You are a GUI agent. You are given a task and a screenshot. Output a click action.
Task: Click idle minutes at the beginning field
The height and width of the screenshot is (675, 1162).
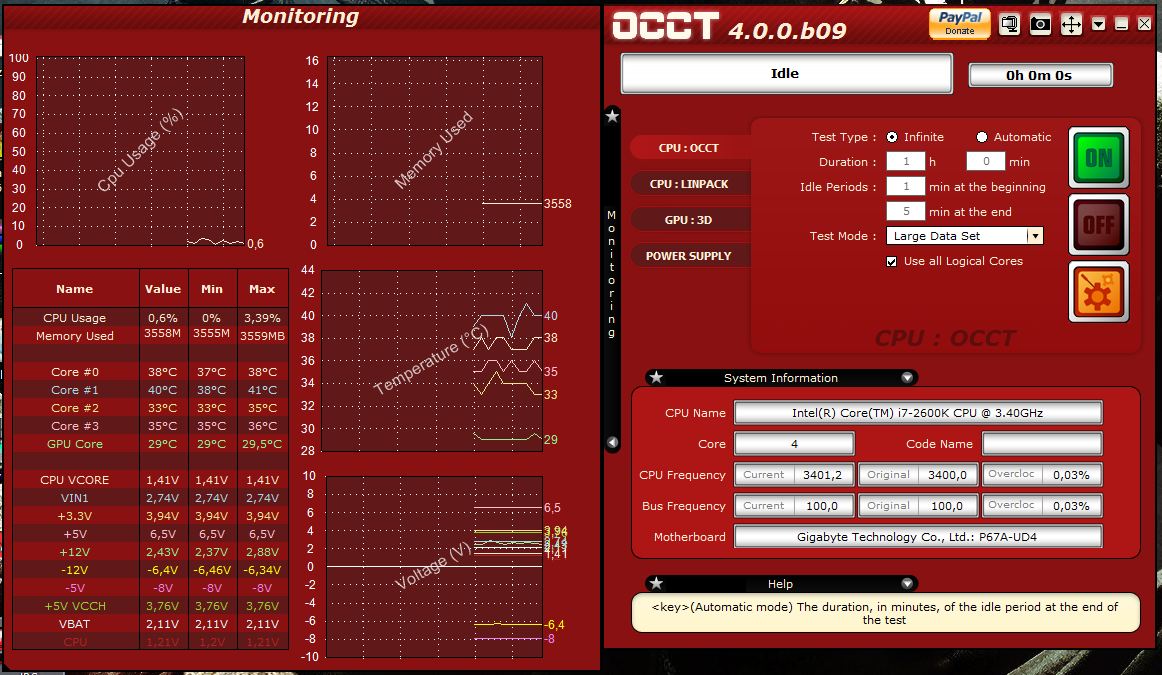906,187
